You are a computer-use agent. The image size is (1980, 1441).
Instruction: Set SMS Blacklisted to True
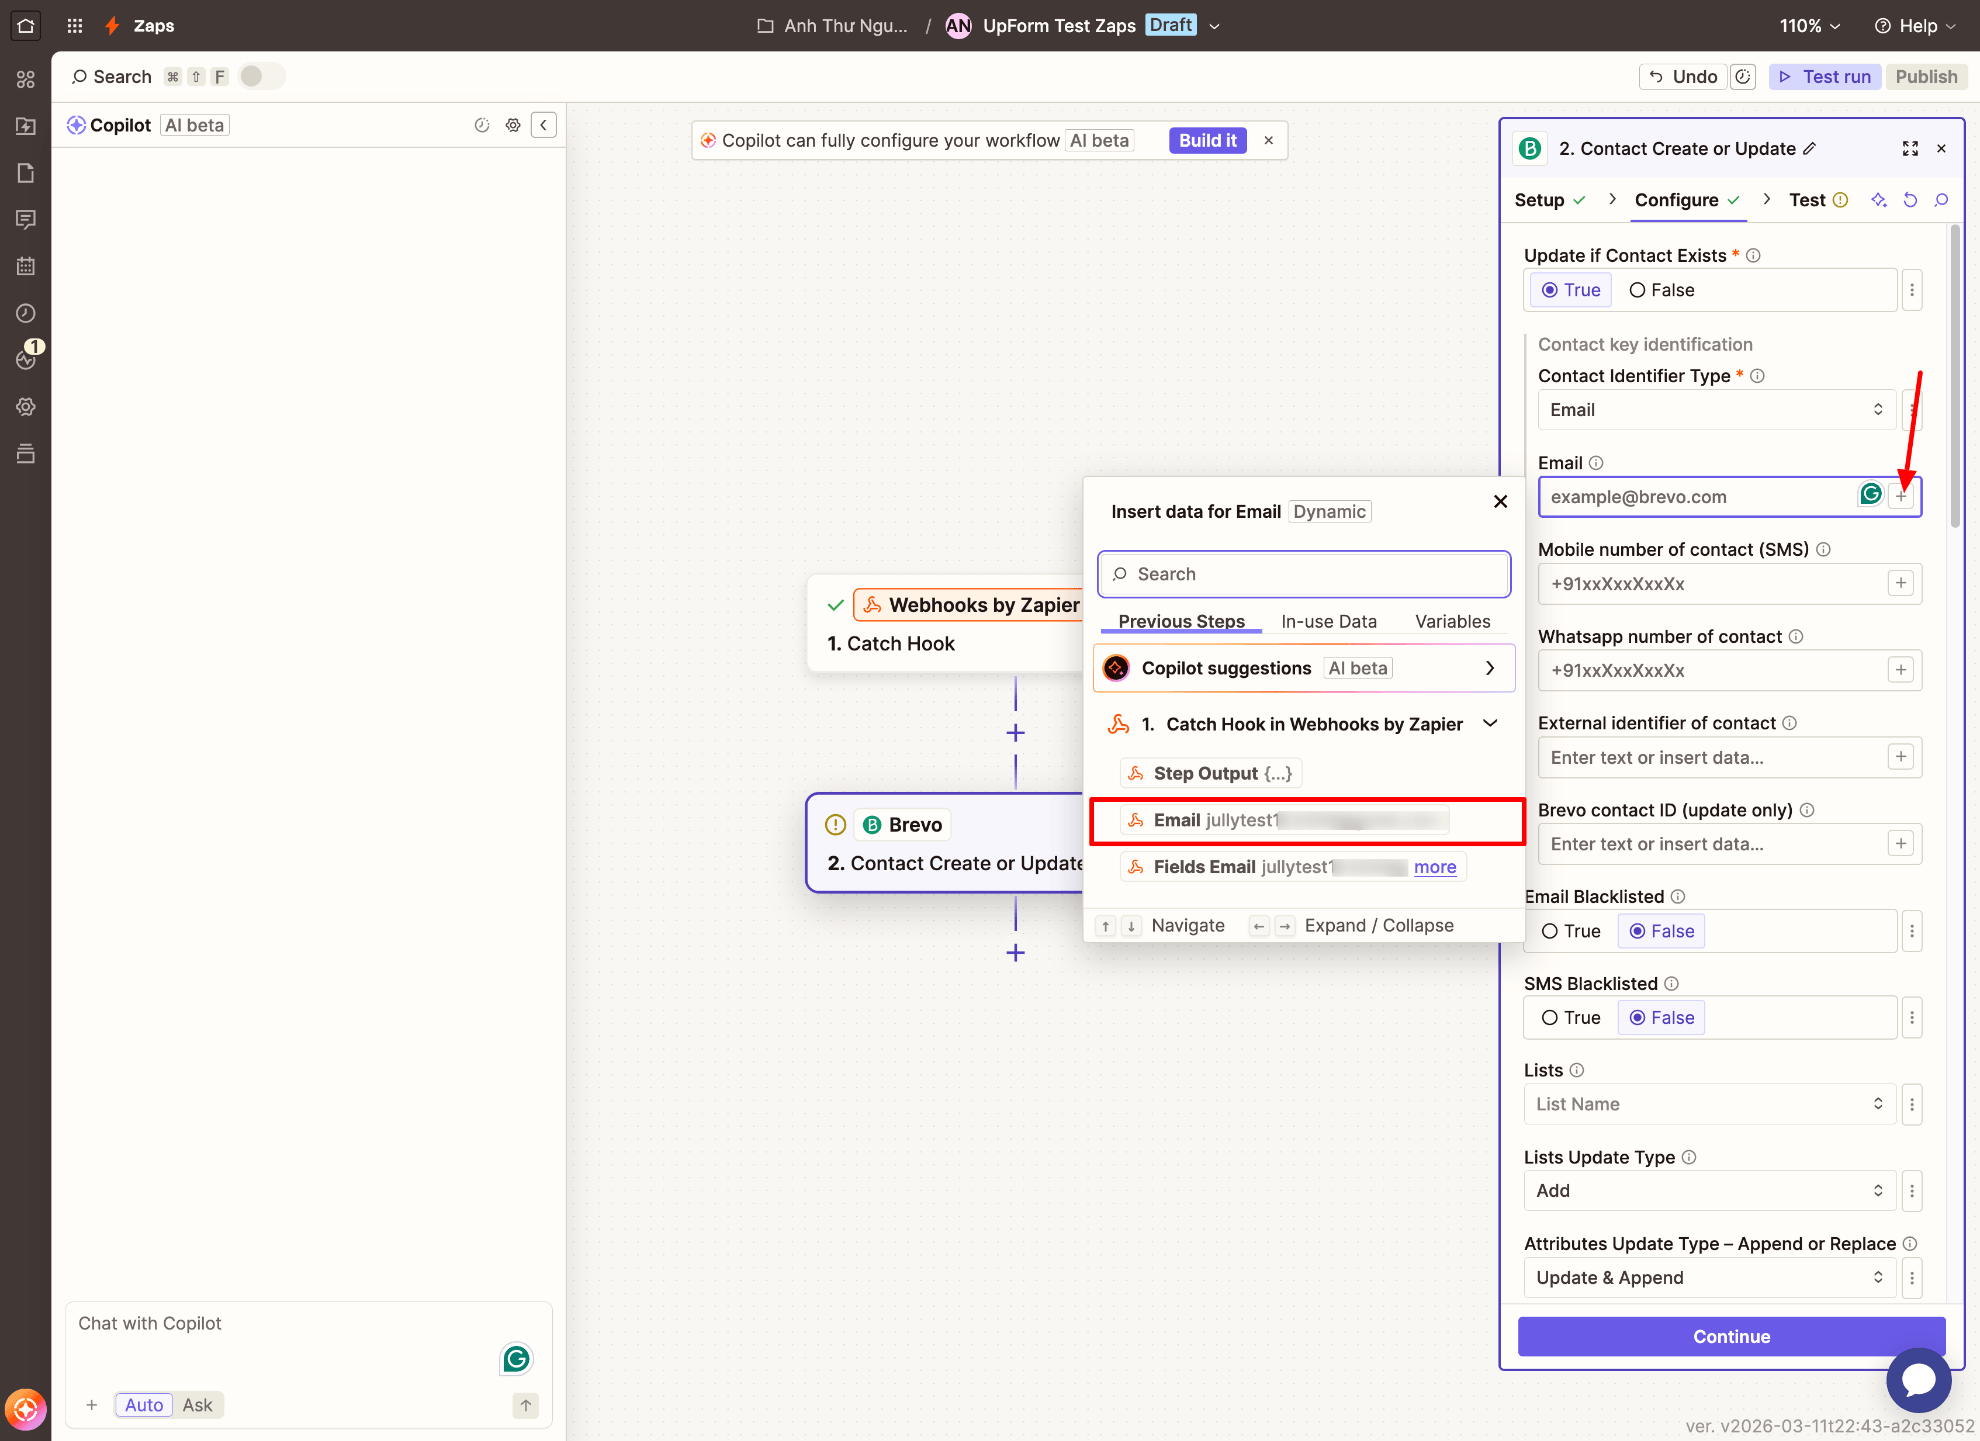click(1571, 1018)
